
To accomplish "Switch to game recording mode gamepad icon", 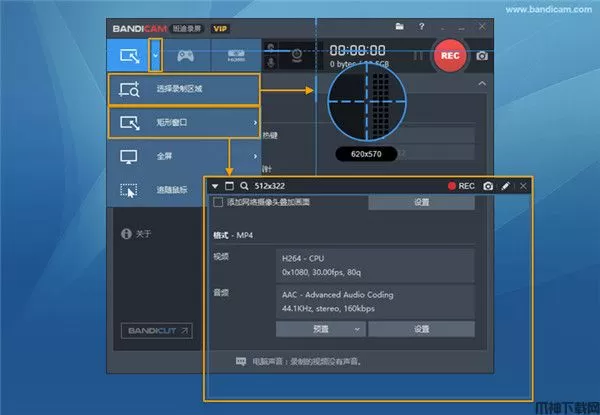I will point(186,56).
